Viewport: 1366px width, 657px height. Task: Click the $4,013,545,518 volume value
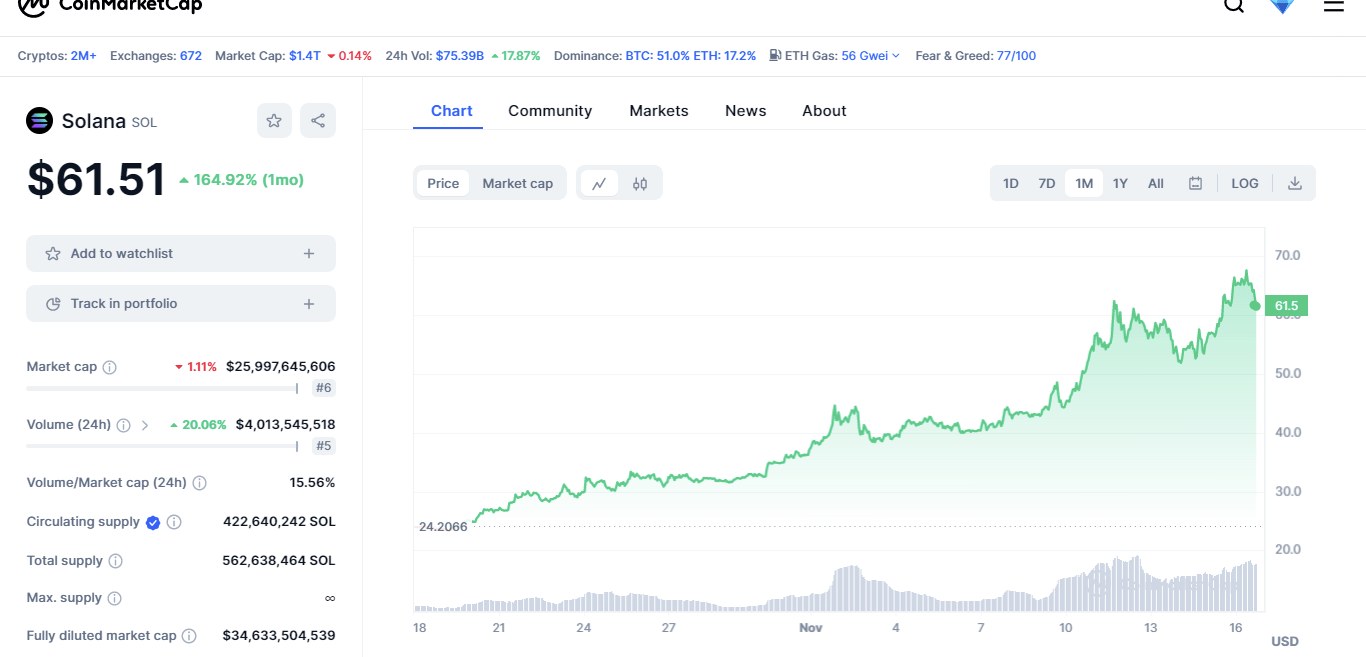tap(286, 425)
